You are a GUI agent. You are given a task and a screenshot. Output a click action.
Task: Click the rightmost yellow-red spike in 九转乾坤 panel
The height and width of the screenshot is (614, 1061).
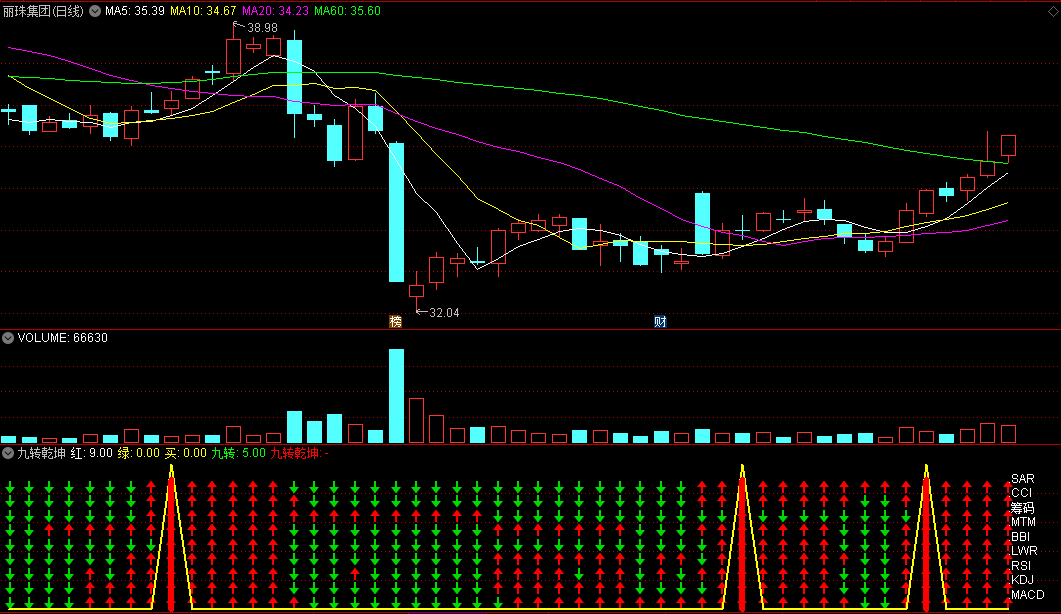tap(926, 538)
